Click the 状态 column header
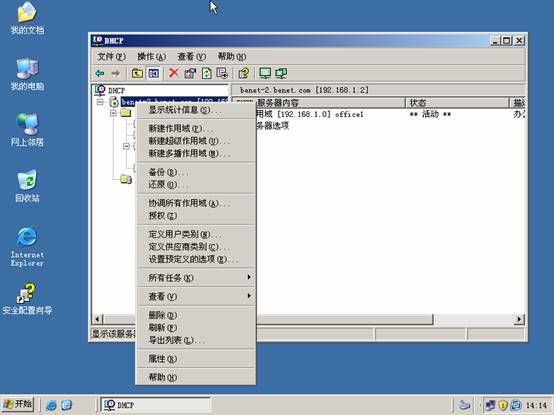 click(x=457, y=103)
